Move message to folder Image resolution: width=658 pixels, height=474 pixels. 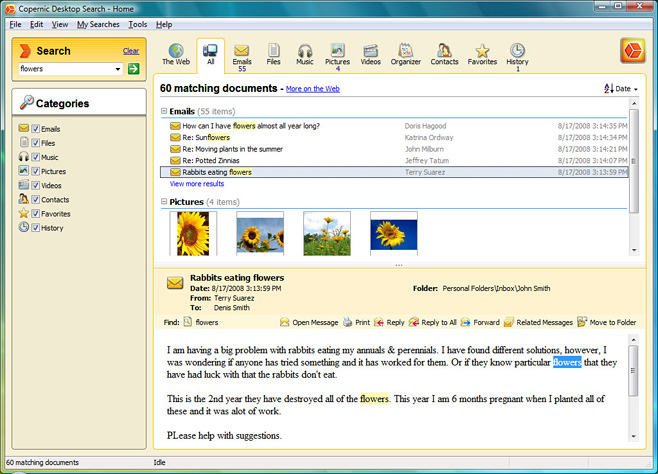pyautogui.click(x=606, y=323)
